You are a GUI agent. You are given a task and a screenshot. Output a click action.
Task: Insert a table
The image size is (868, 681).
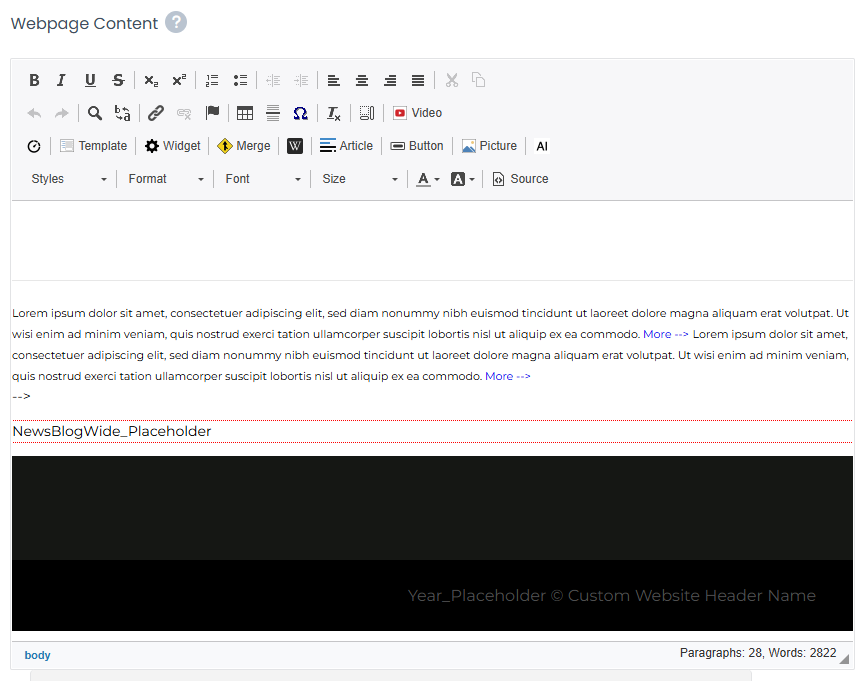pos(245,113)
